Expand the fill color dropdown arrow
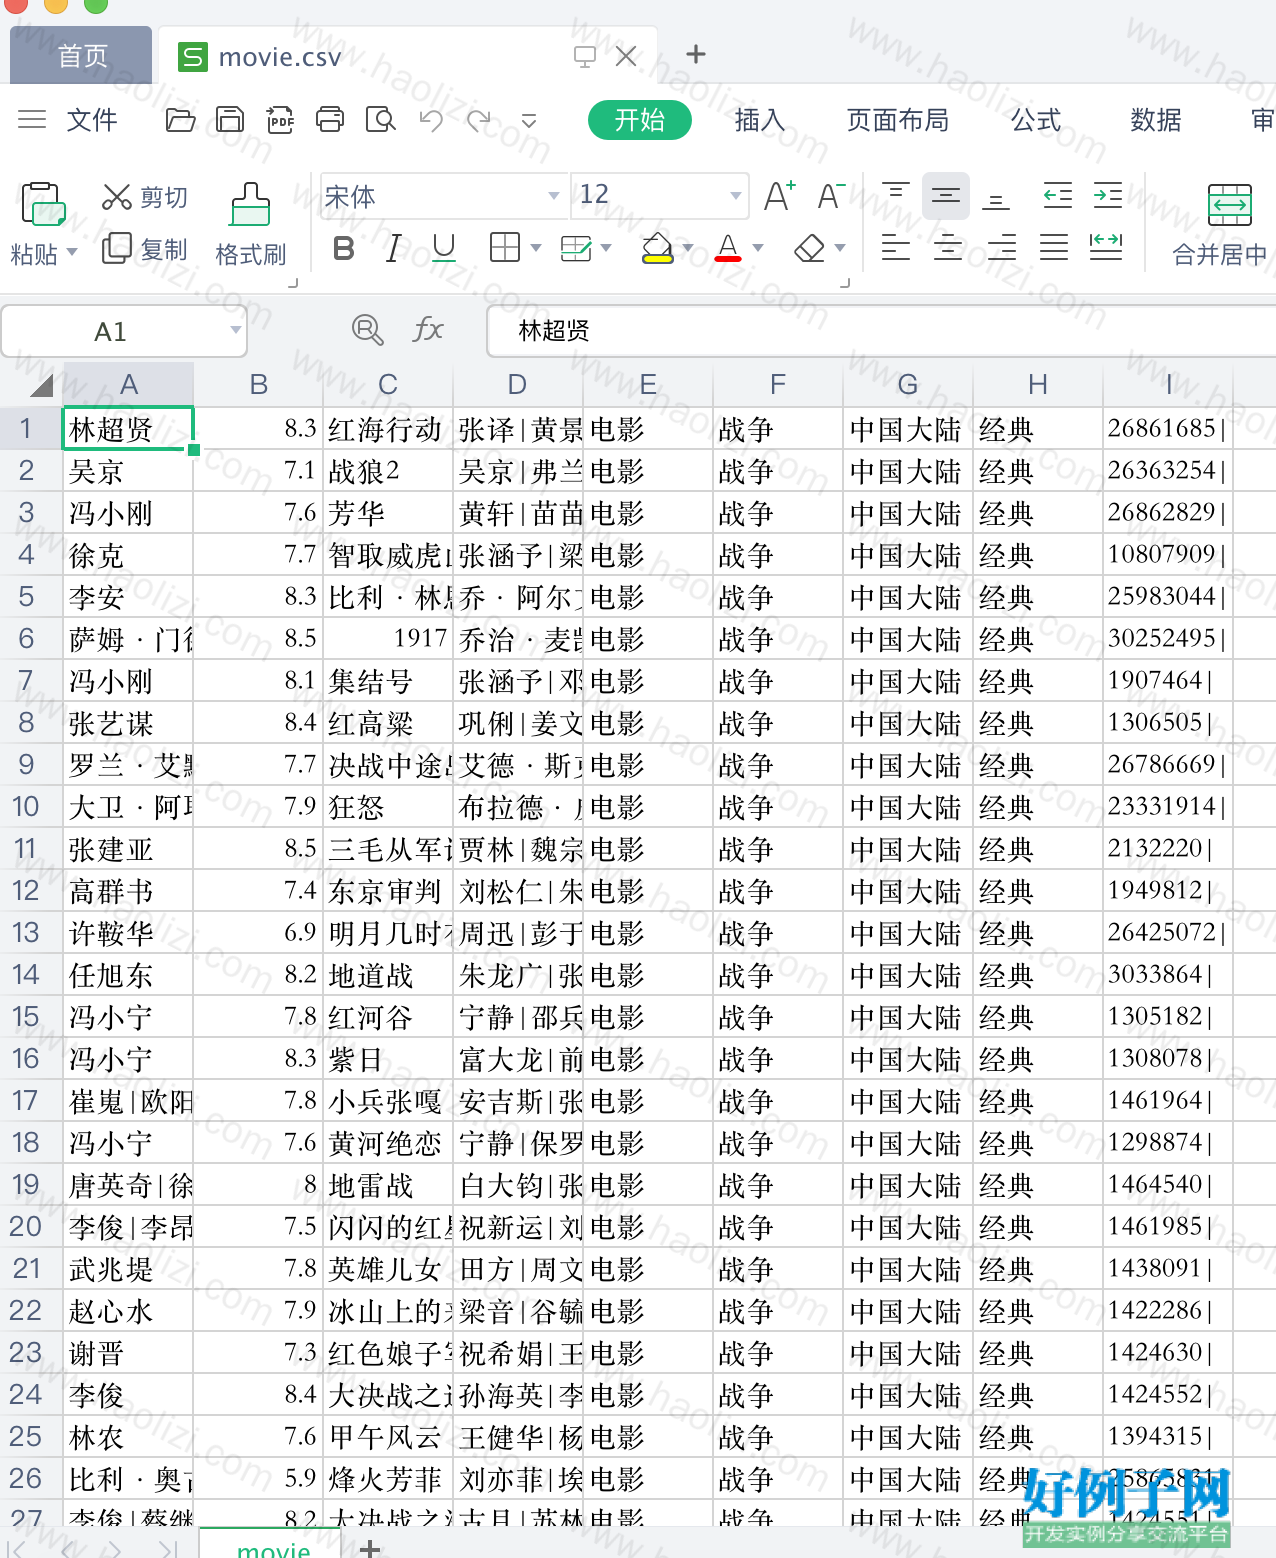The width and height of the screenshot is (1276, 1558). 687,247
